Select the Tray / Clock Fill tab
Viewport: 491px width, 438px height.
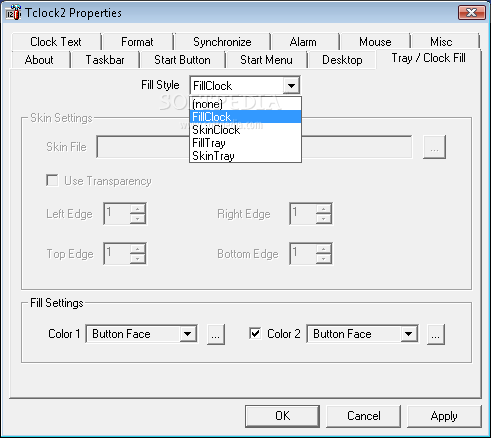coord(428,58)
